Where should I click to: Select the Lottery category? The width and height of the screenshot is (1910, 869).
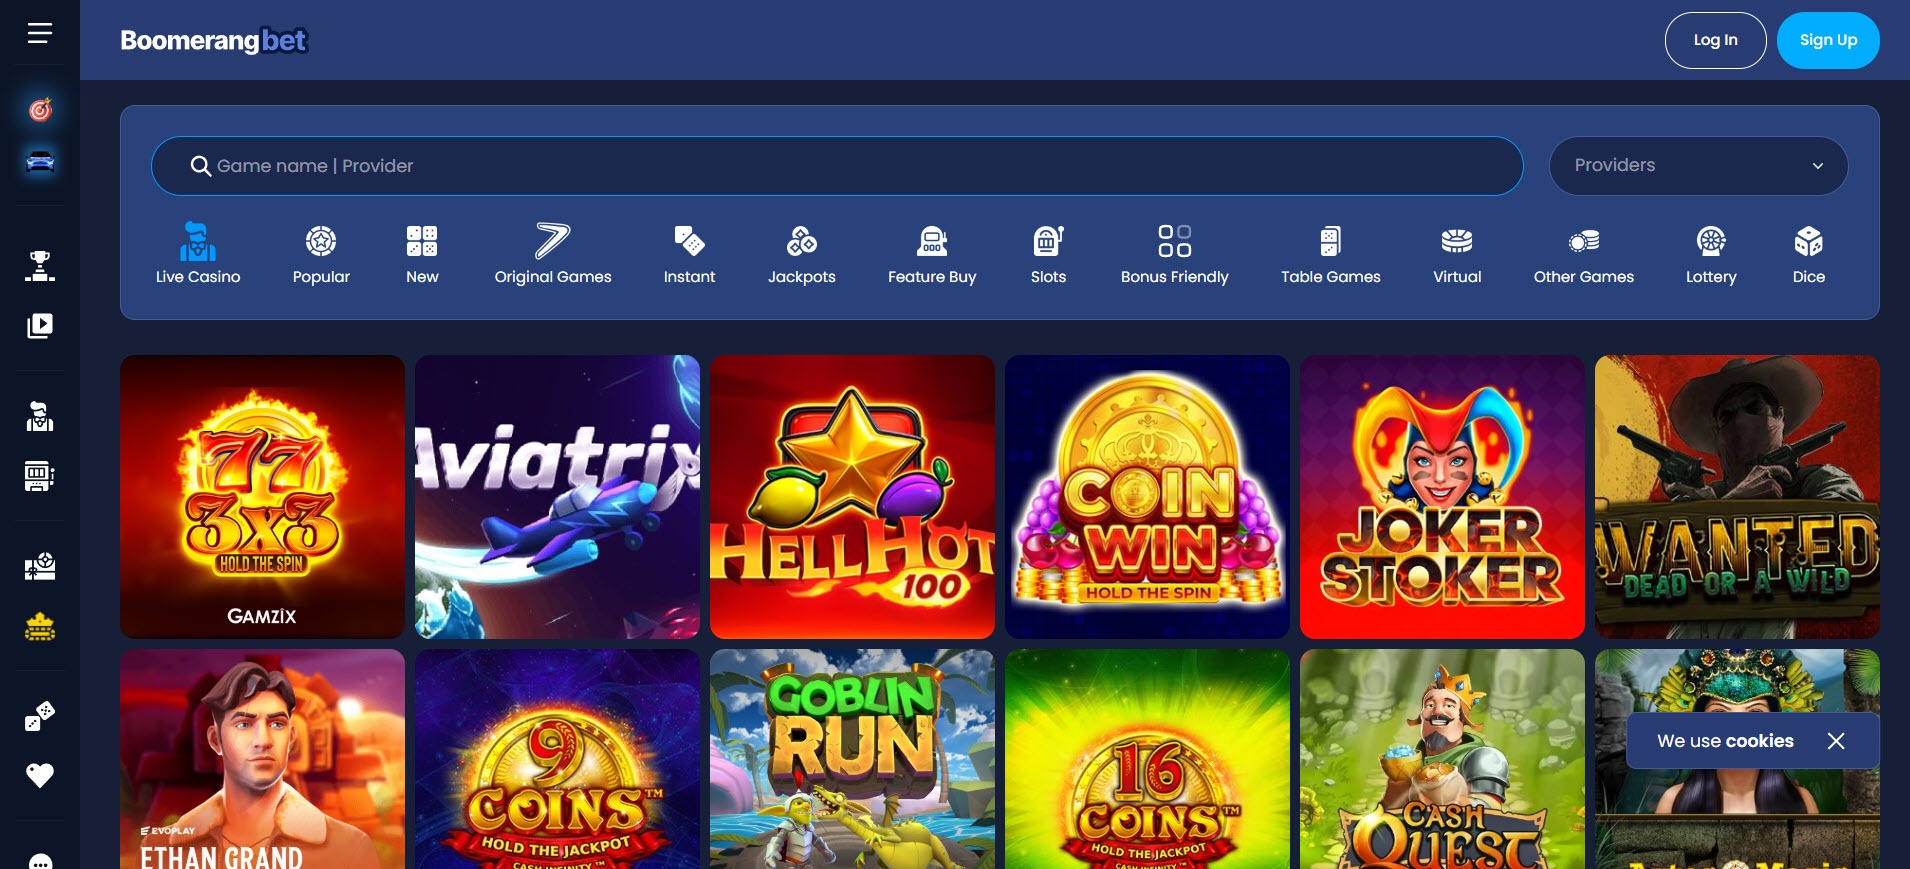[x=1711, y=254]
